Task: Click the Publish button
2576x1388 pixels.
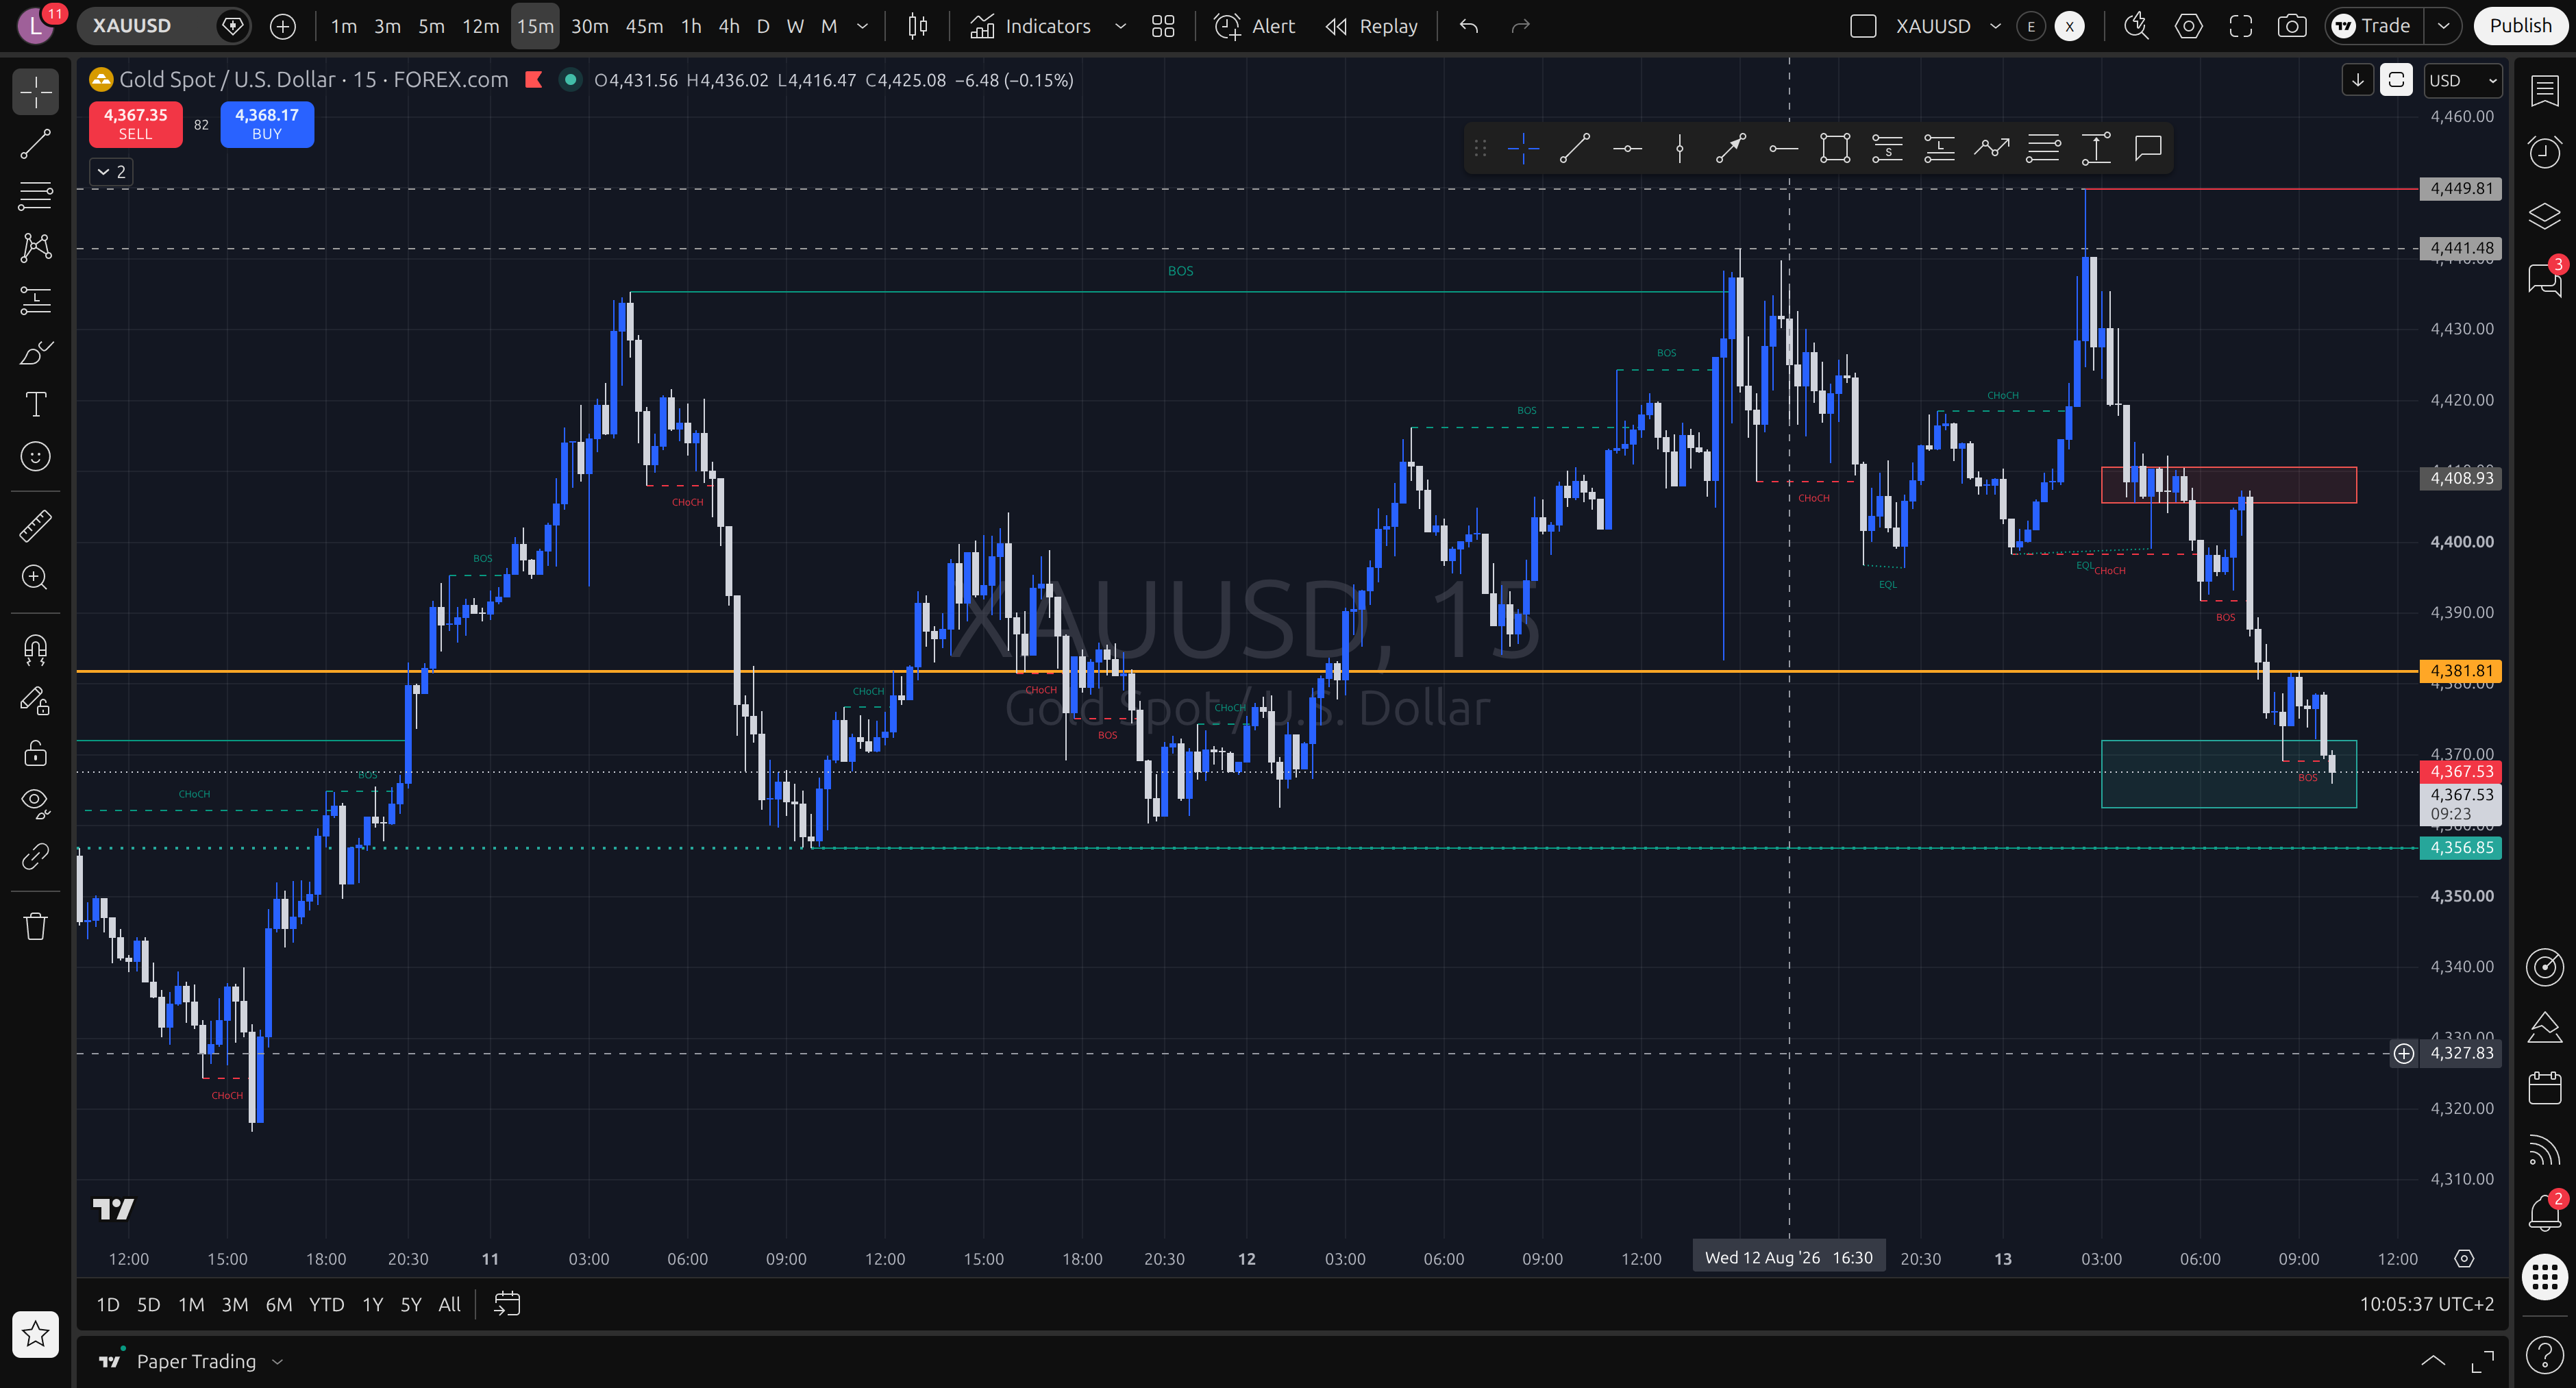Action: (2520, 26)
